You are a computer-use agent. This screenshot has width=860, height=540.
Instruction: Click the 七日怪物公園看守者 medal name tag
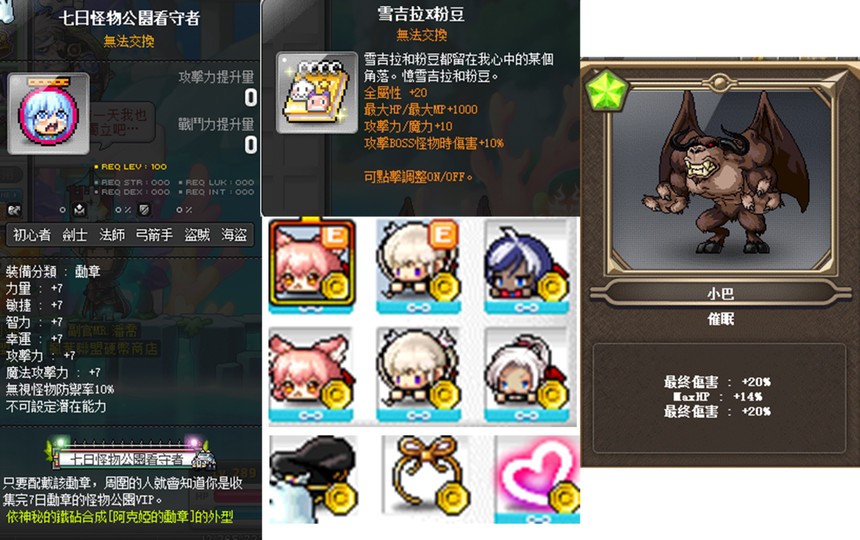coord(130,458)
